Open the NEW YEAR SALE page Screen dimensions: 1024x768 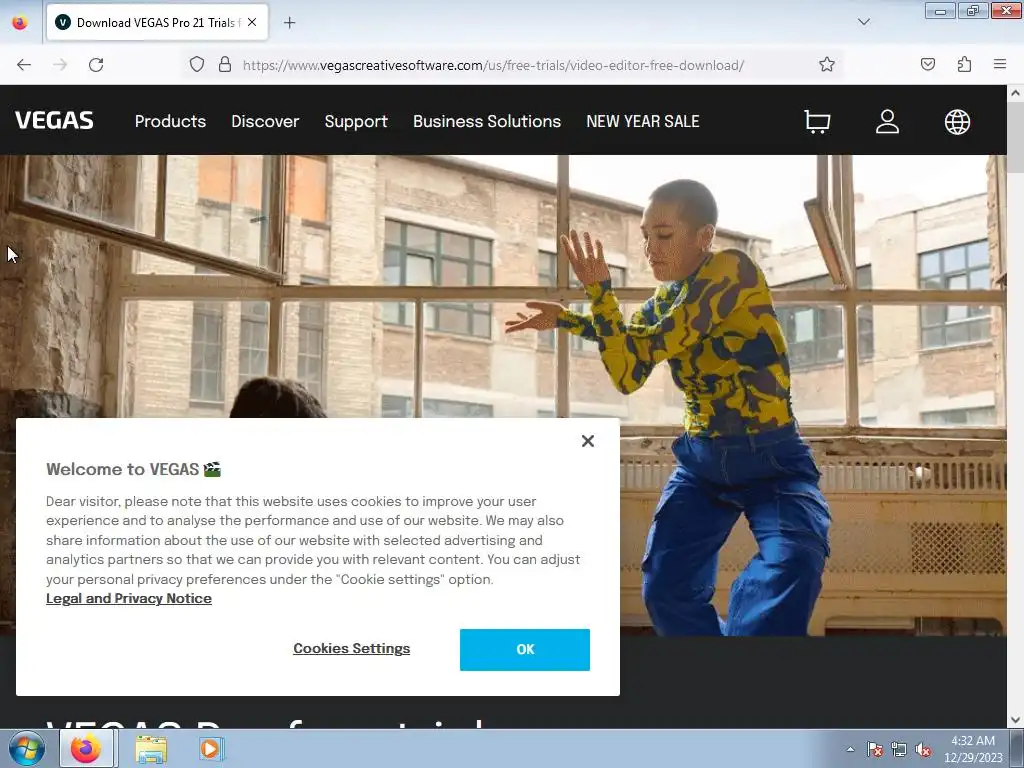pyautogui.click(x=643, y=121)
